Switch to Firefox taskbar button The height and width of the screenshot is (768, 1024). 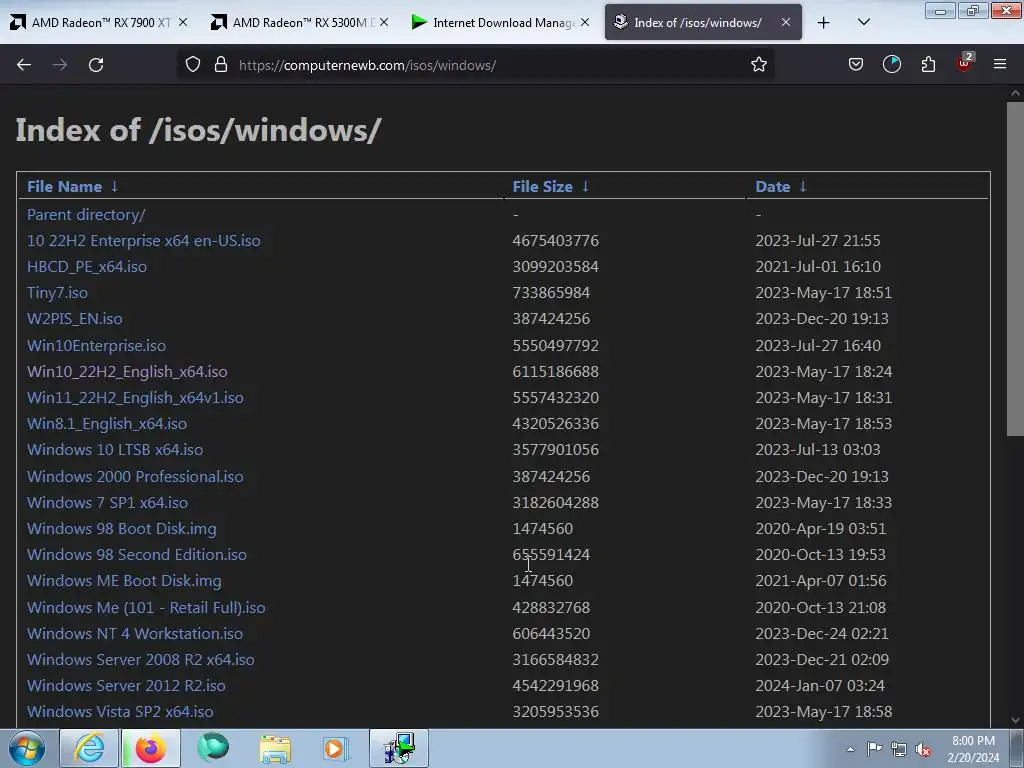[x=150, y=748]
